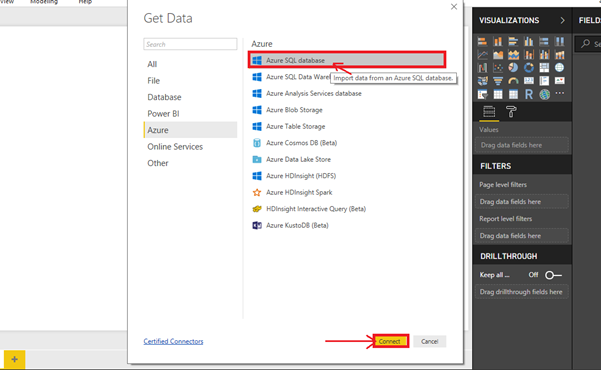
Task: Select the 100% Stacked bar chart visual
Action: 544,41
